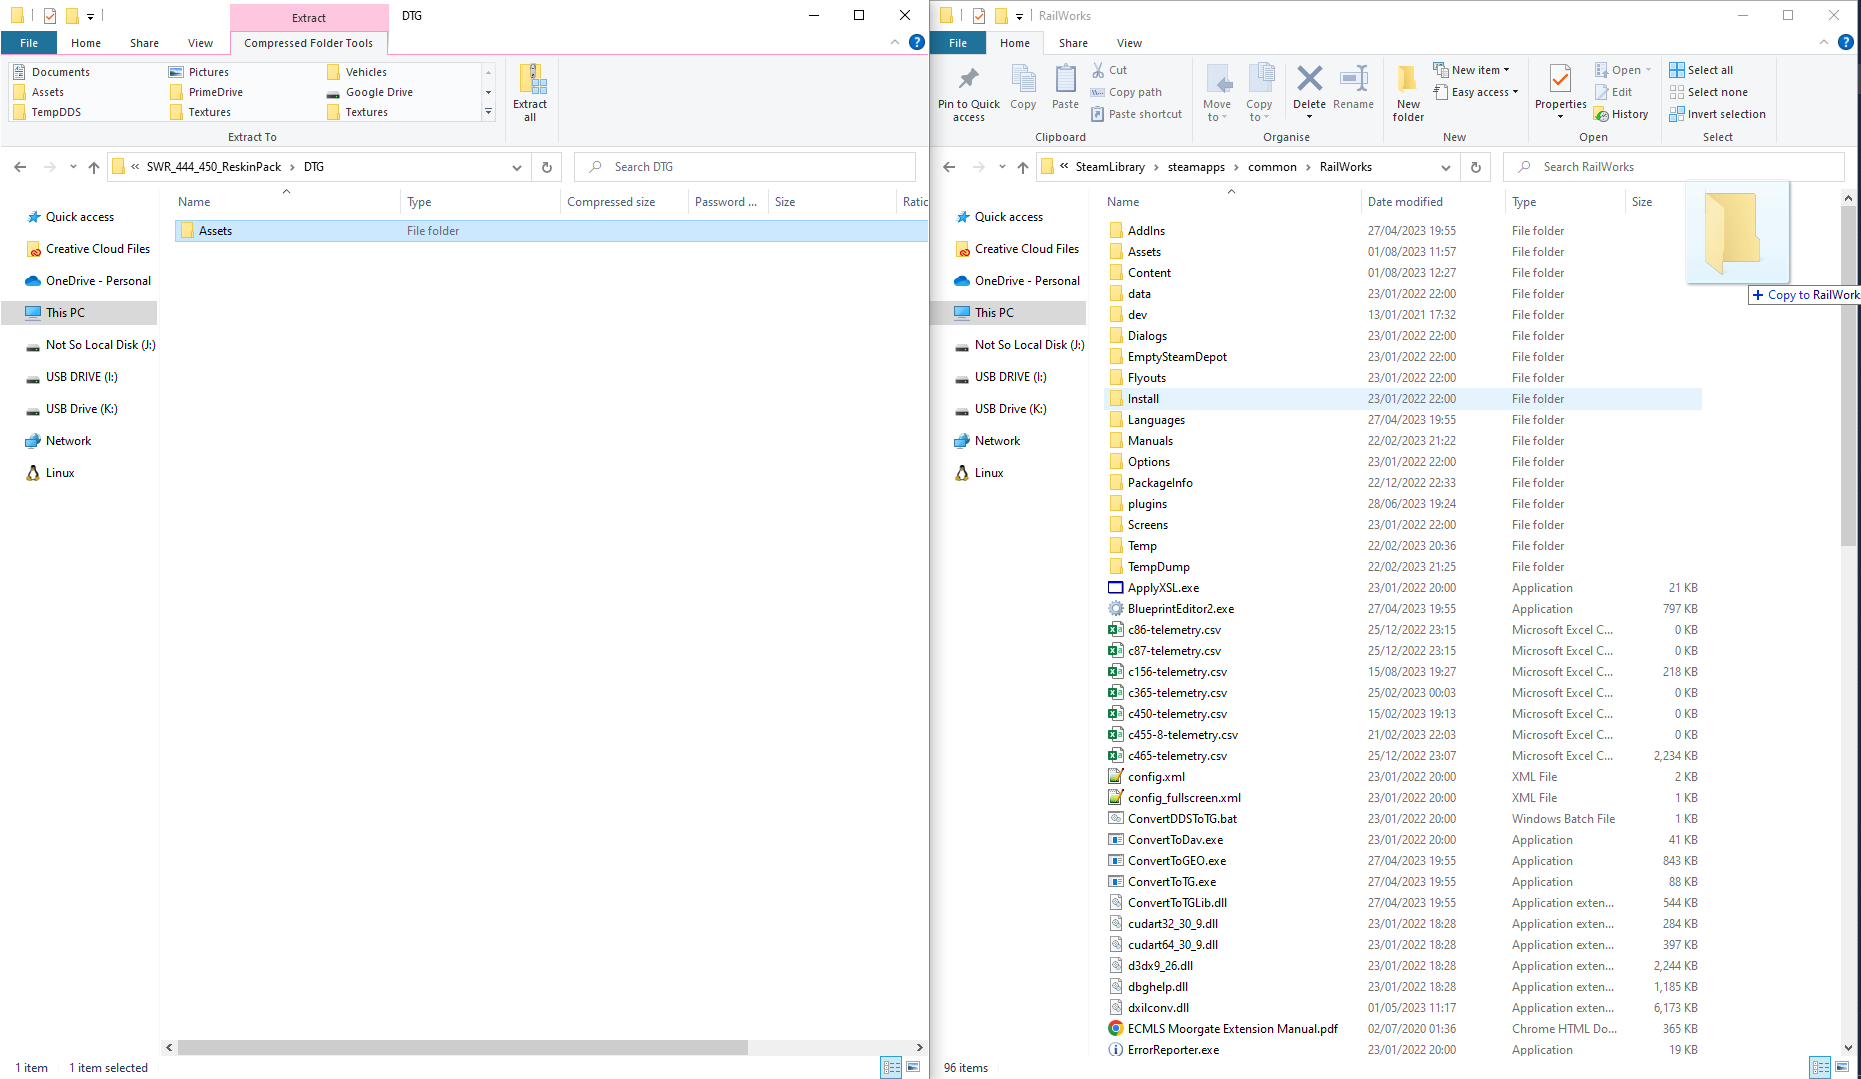
Task: Refresh the RailWorks folder view
Action: tap(1476, 167)
